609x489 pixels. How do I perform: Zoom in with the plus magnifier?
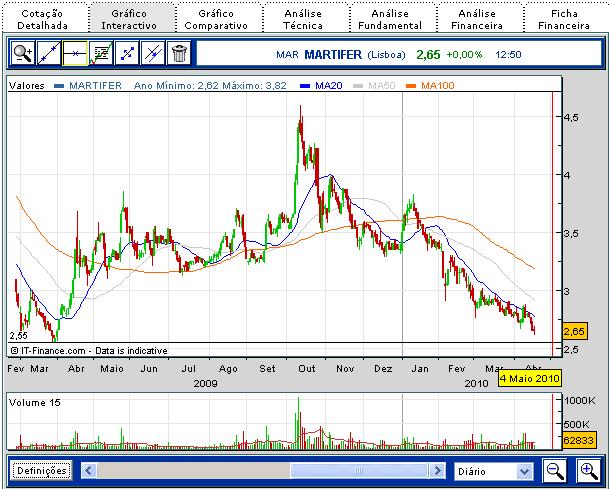(x=588, y=470)
